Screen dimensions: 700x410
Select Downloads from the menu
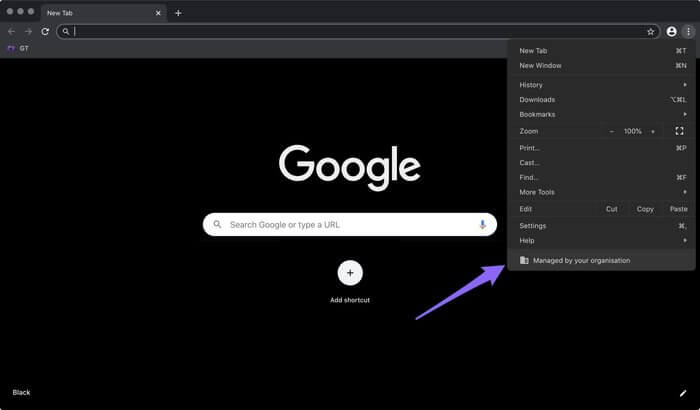537,100
